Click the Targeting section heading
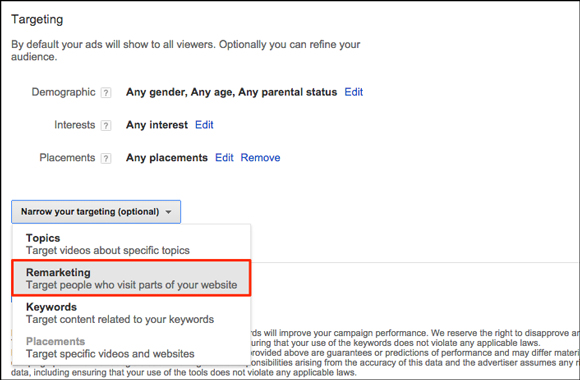Viewport: 580px width, 380px height. pyautogui.click(x=37, y=20)
